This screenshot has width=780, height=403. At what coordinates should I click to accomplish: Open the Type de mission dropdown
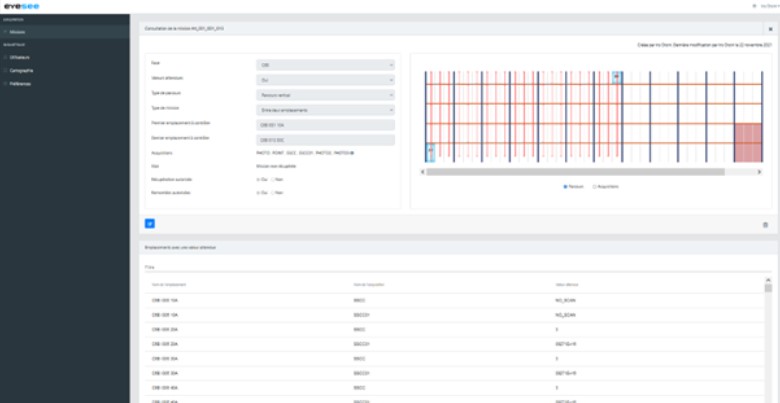pyautogui.click(x=325, y=110)
